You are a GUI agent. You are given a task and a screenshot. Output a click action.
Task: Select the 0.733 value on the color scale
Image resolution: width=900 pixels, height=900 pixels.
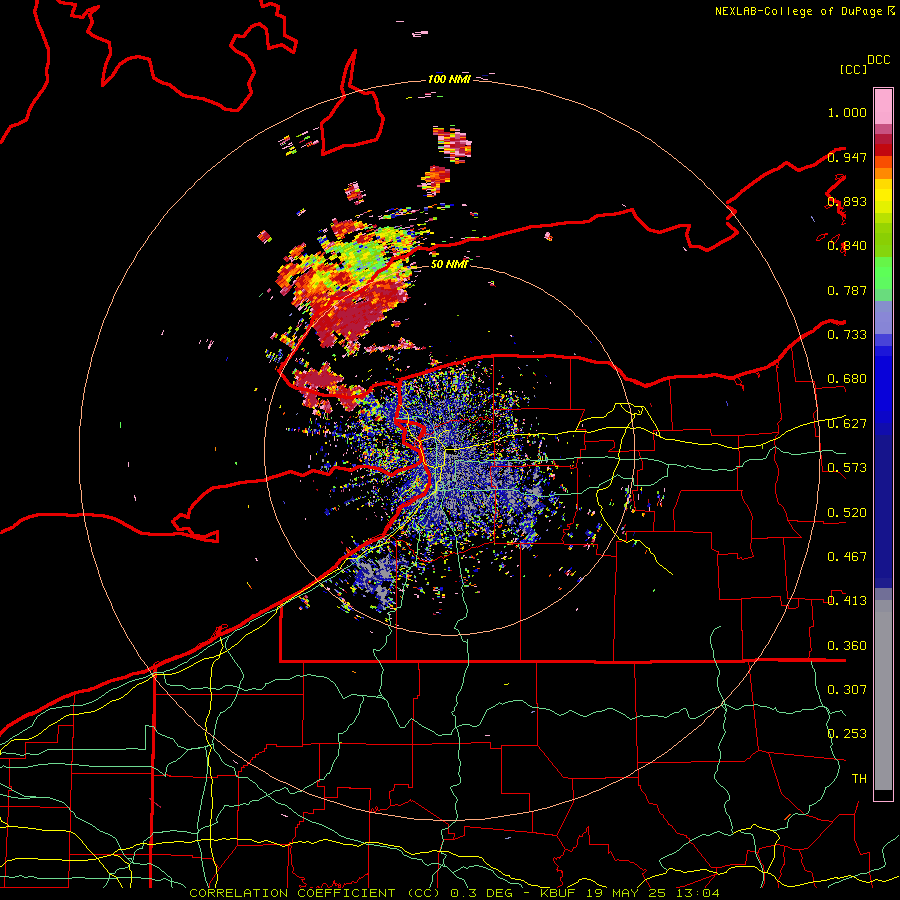tap(847, 335)
